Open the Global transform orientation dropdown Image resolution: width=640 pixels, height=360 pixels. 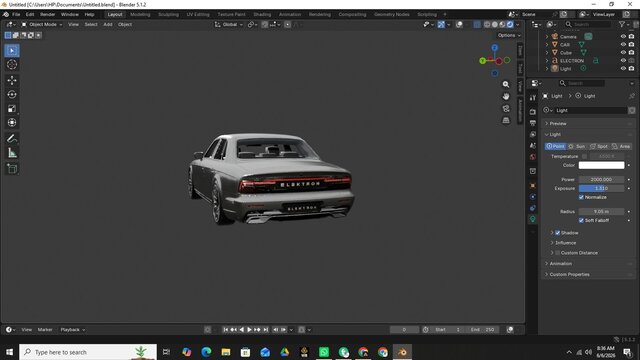tap(229, 24)
